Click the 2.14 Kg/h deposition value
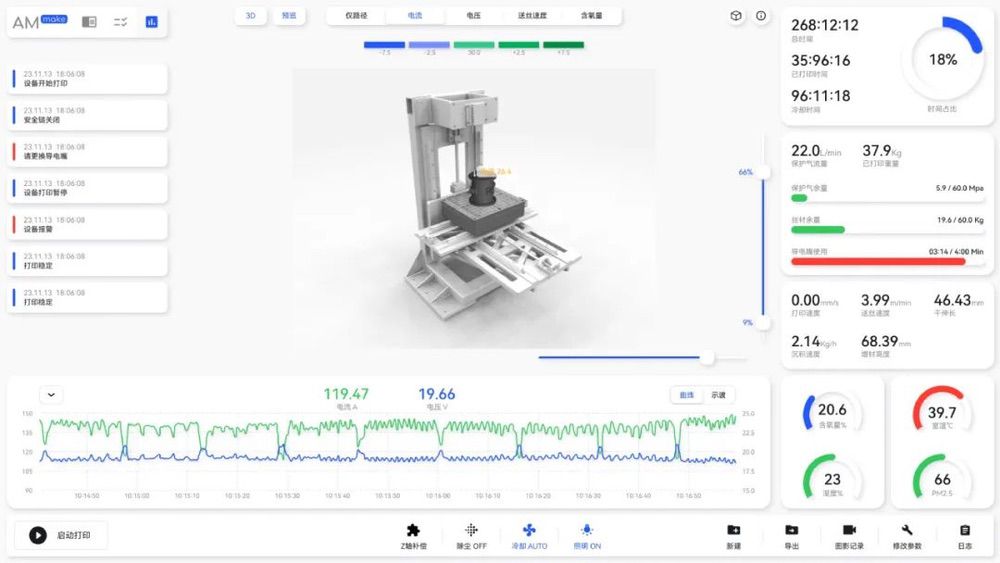This screenshot has height=563, width=1000. coord(814,342)
